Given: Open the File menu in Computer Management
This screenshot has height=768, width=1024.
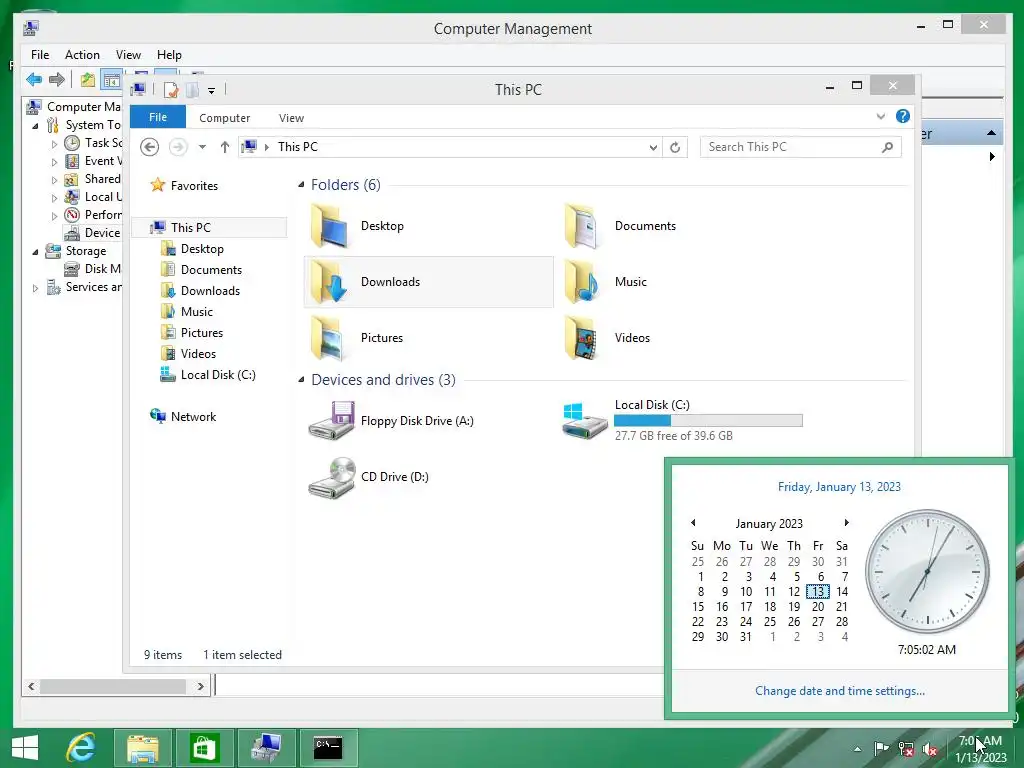Looking at the screenshot, I should [x=40, y=55].
